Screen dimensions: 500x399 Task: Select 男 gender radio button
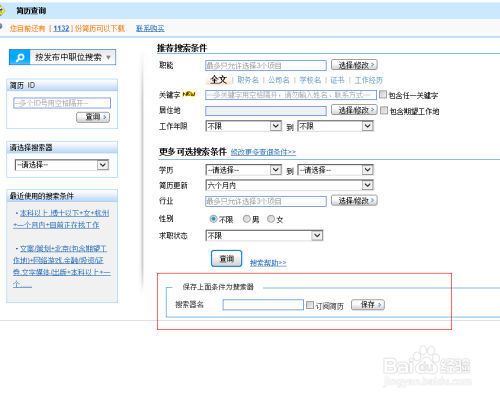[246, 219]
